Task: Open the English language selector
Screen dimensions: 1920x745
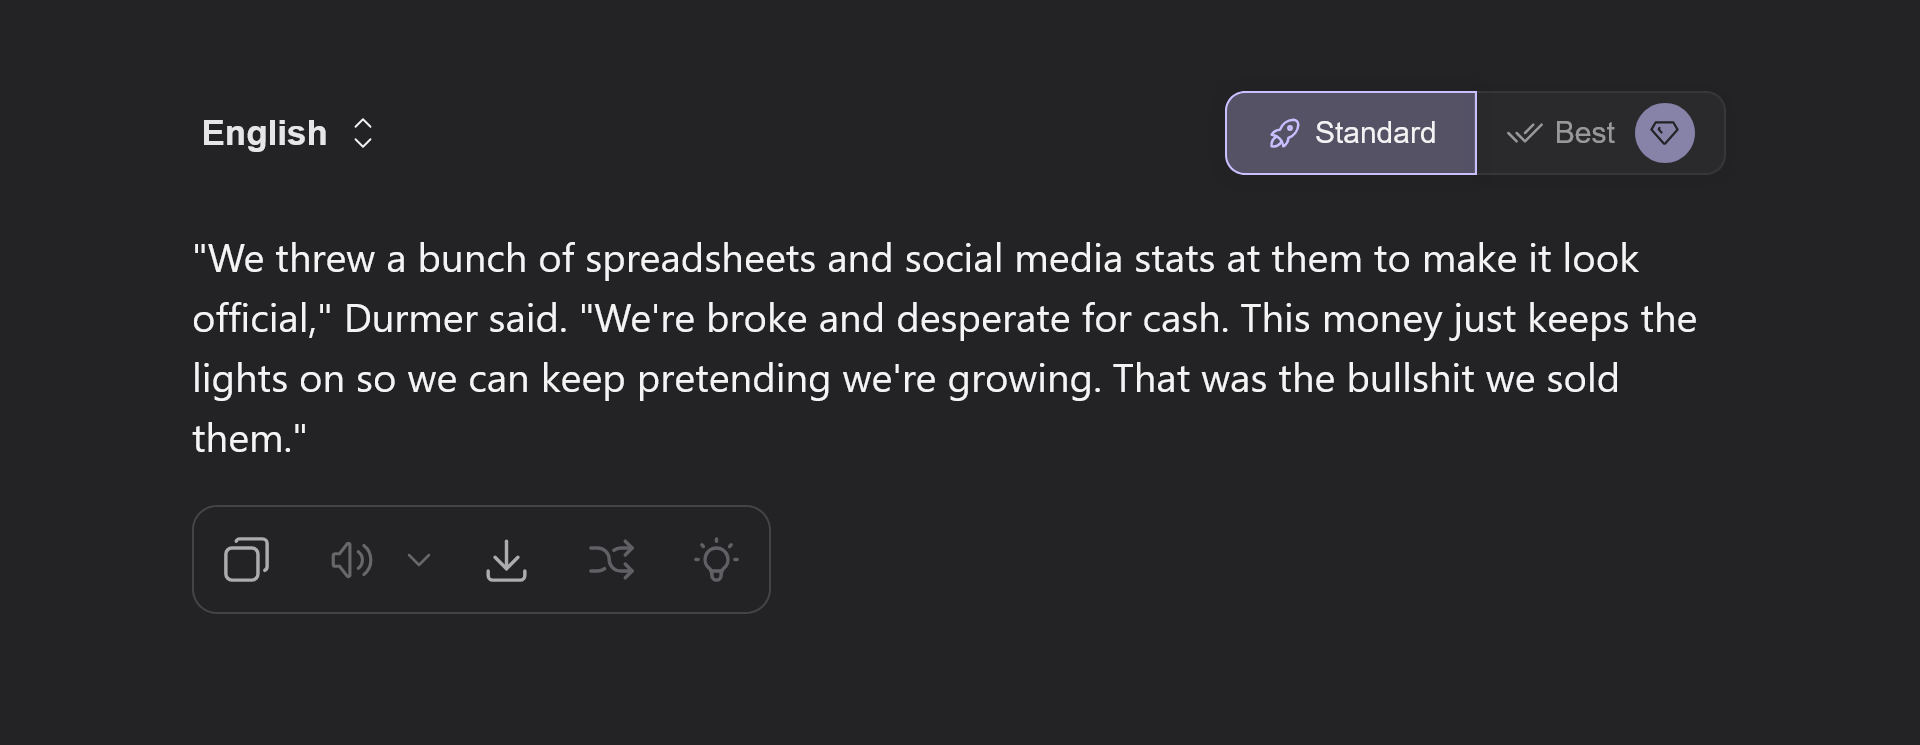Action: (265, 133)
